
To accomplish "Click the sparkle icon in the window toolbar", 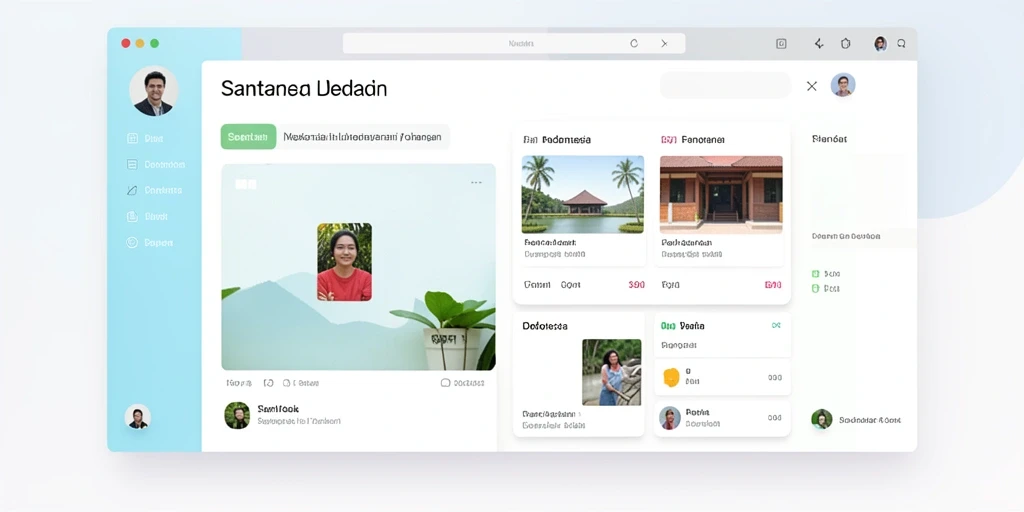I will click(819, 44).
